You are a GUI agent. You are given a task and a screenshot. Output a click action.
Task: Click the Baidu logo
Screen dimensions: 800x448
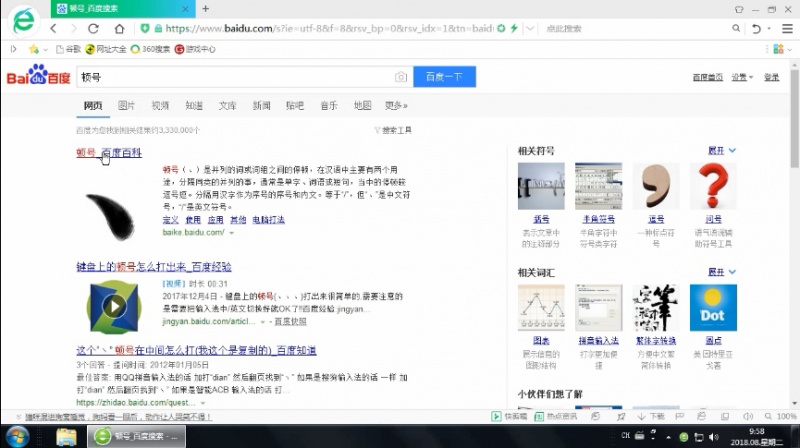[x=38, y=75]
